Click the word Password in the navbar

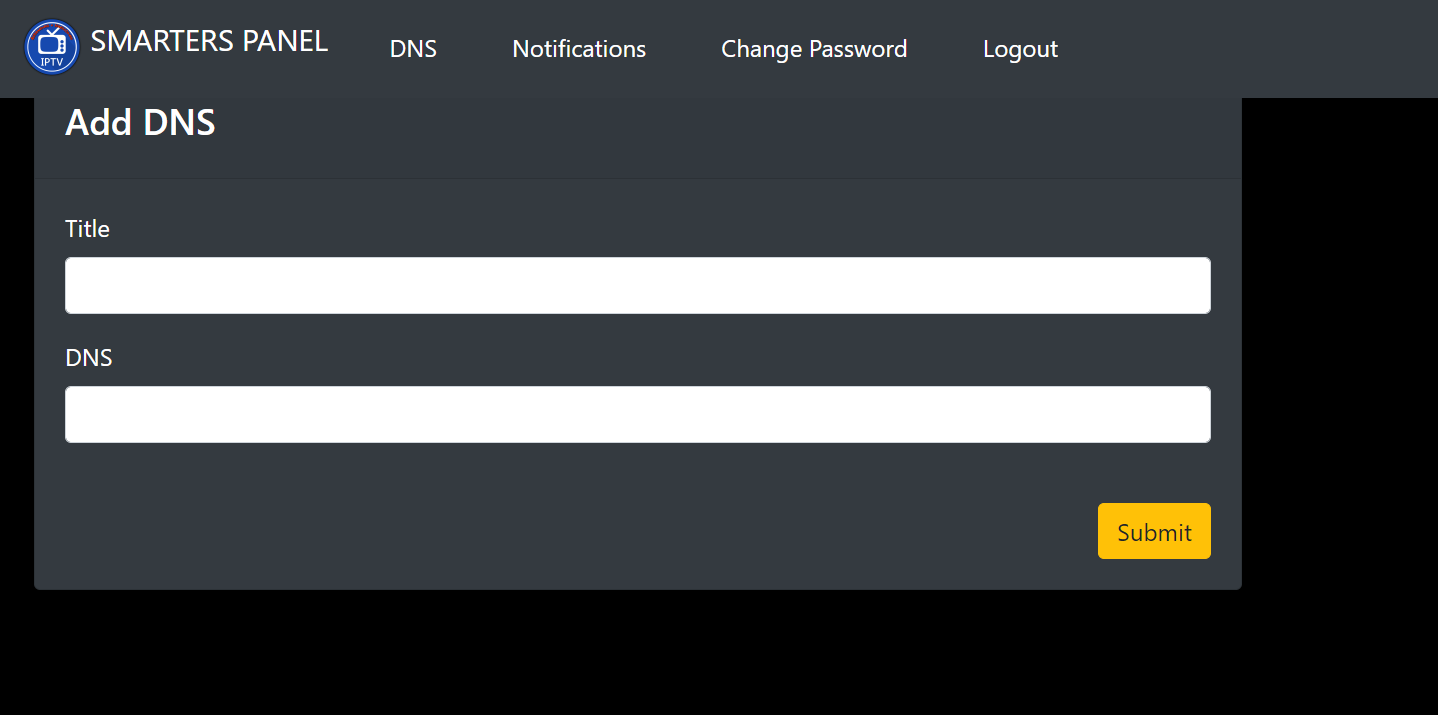858,49
